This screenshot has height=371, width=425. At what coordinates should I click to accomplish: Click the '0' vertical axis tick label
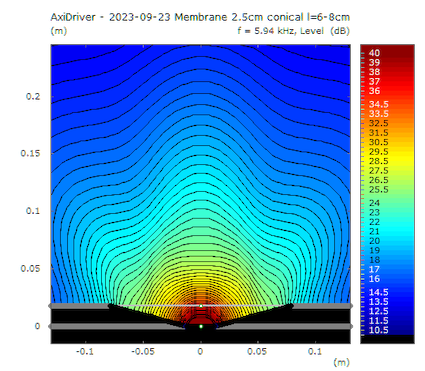37,326
